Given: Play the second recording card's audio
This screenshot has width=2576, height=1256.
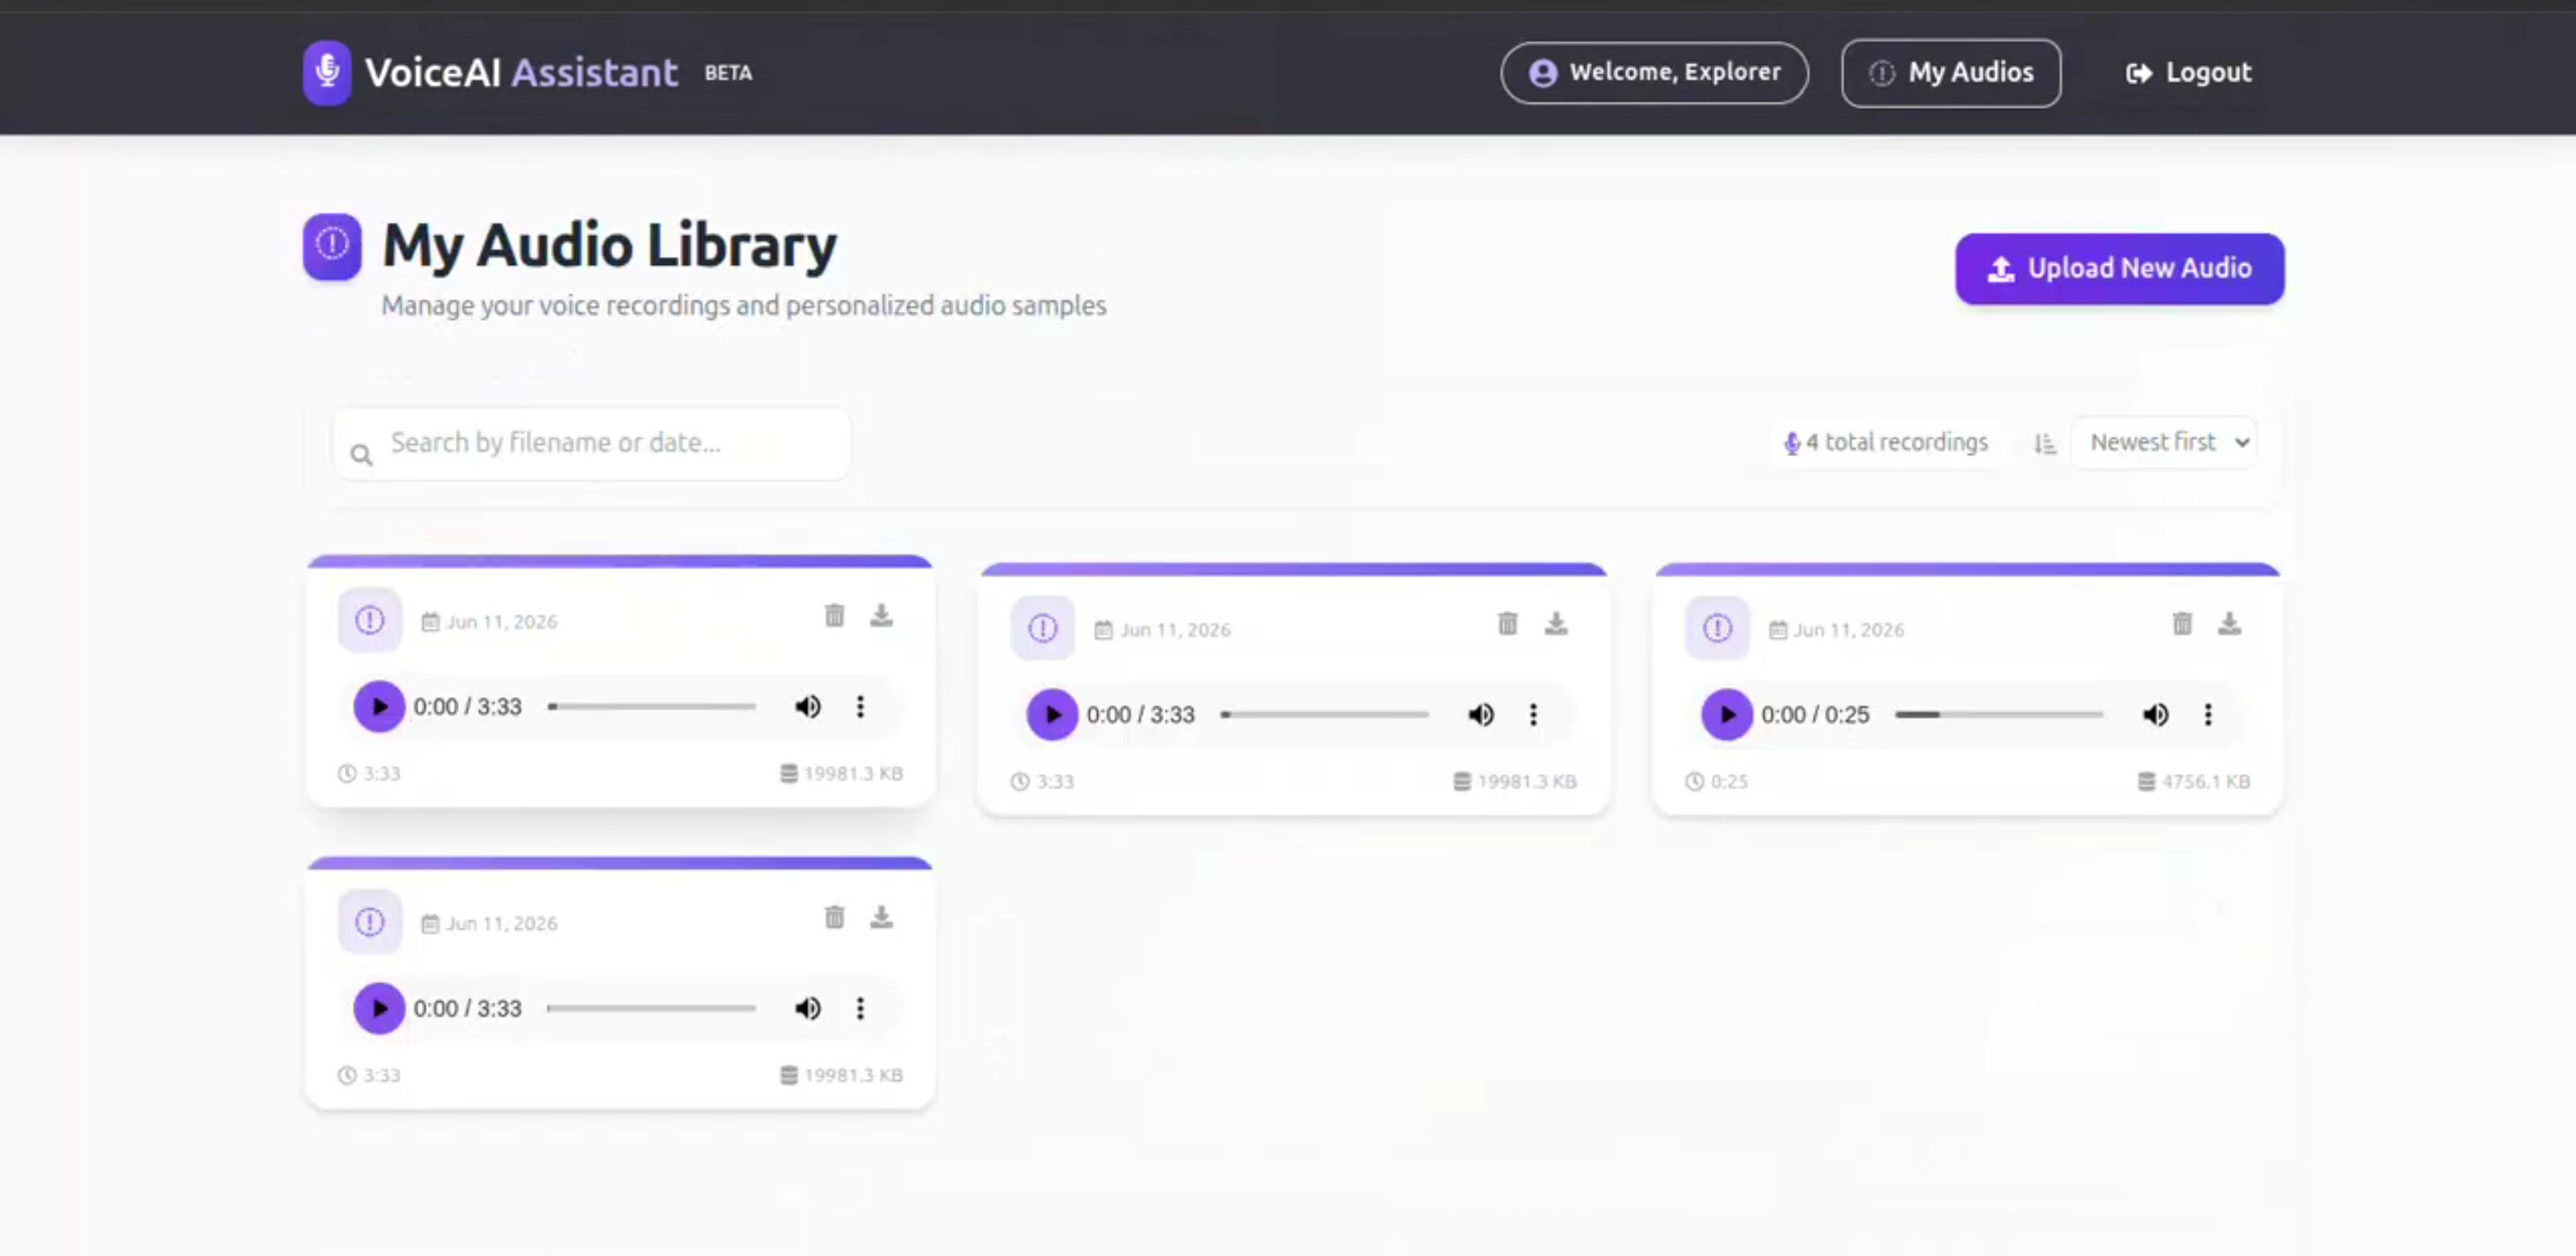Looking at the screenshot, I should point(1052,714).
